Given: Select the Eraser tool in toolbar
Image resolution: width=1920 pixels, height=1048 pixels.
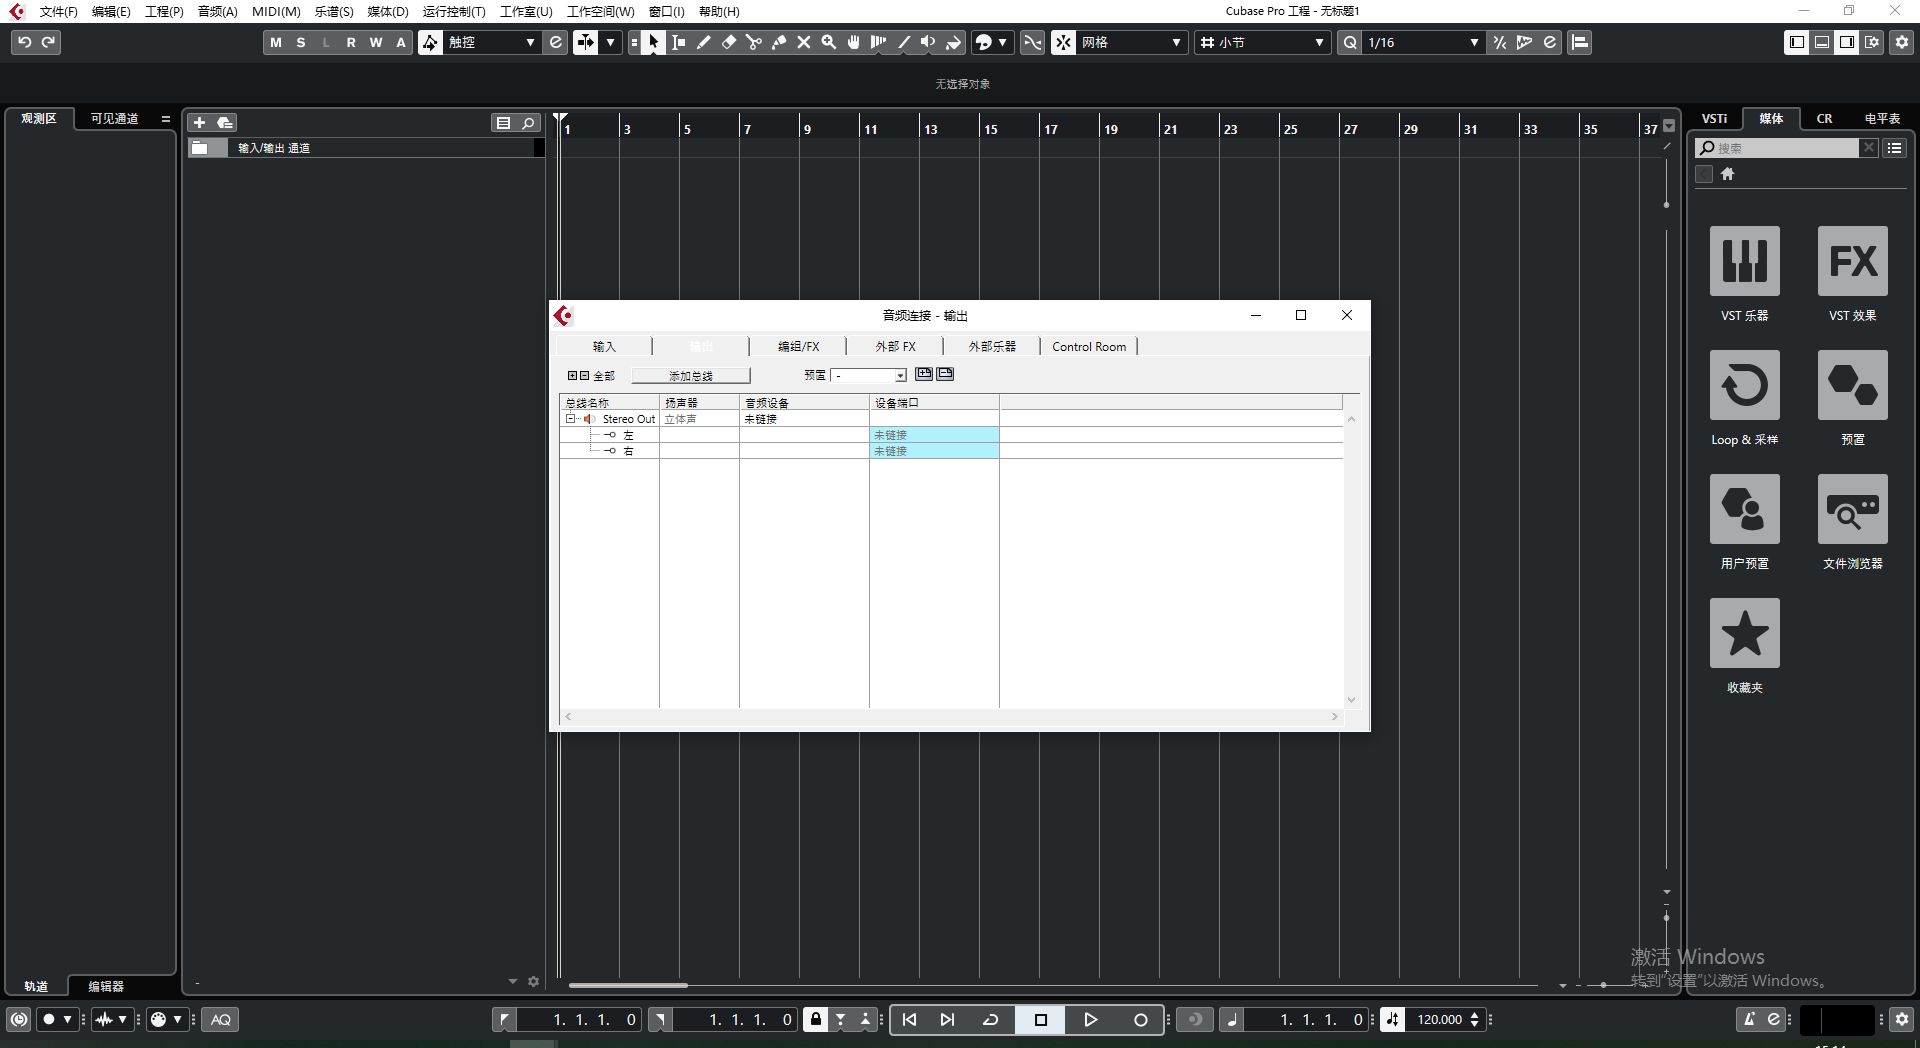Looking at the screenshot, I should 728,42.
